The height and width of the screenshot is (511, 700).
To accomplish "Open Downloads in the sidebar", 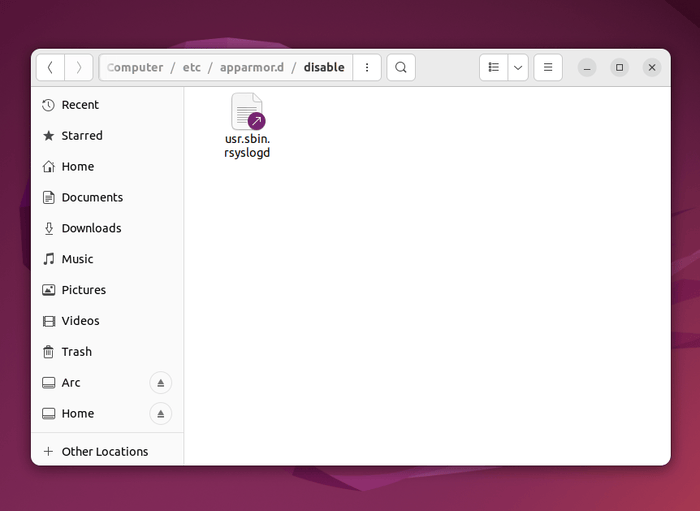I will [107, 228].
